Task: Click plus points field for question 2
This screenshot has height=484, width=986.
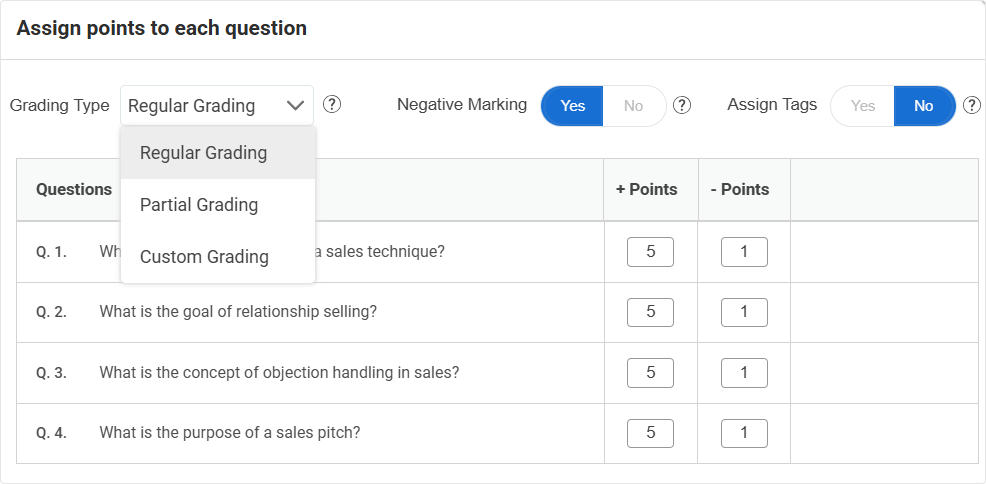Action: [650, 312]
